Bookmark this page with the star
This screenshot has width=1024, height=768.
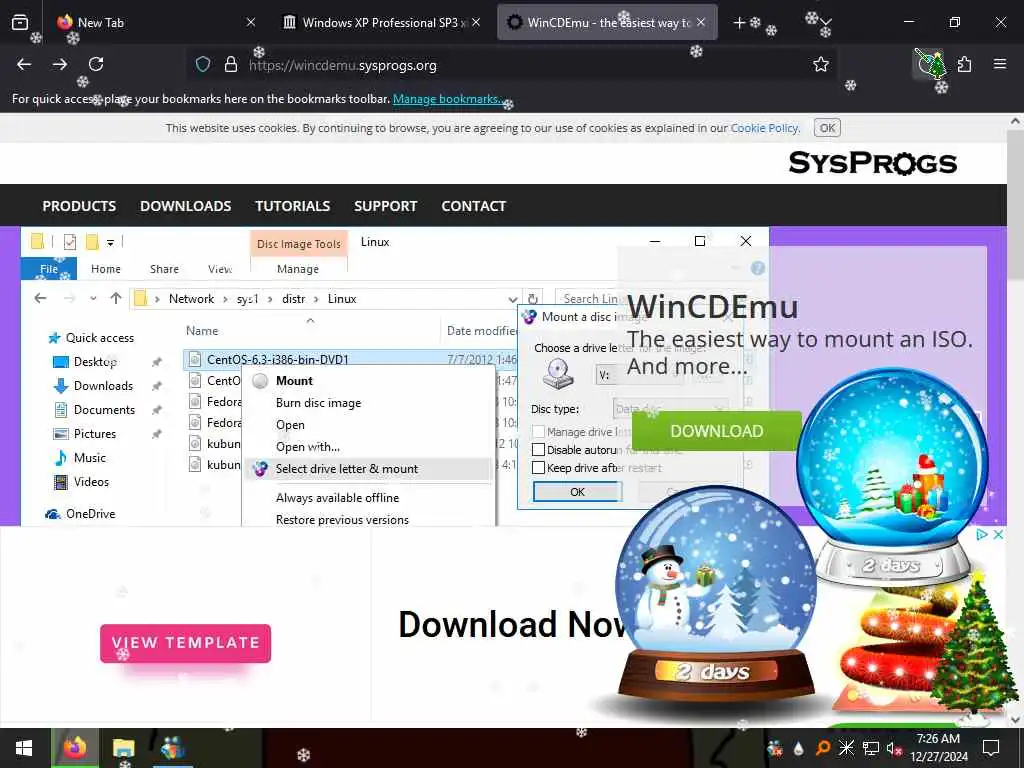[821, 65]
